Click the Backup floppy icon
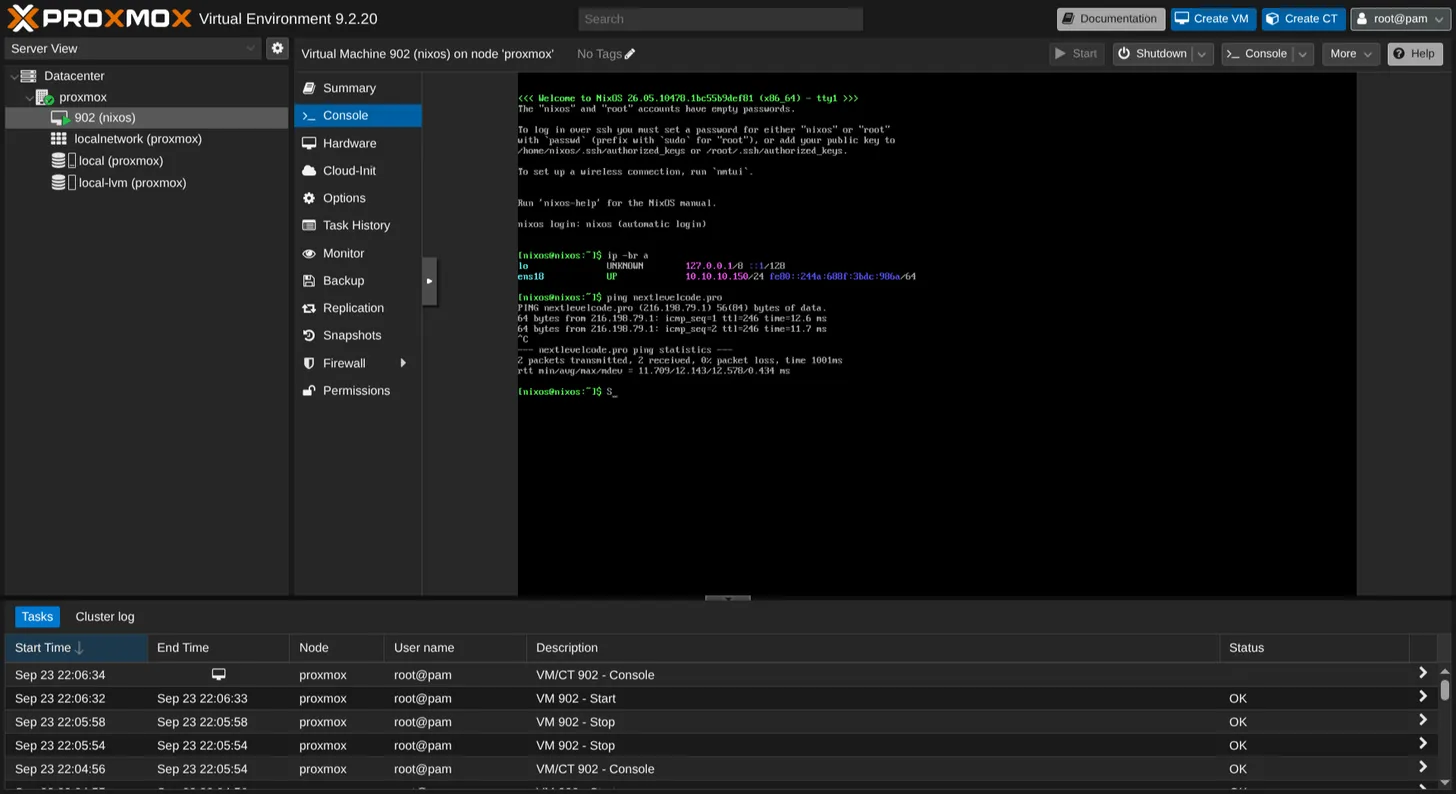The width and height of the screenshot is (1456, 794). [x=309, y=281]
